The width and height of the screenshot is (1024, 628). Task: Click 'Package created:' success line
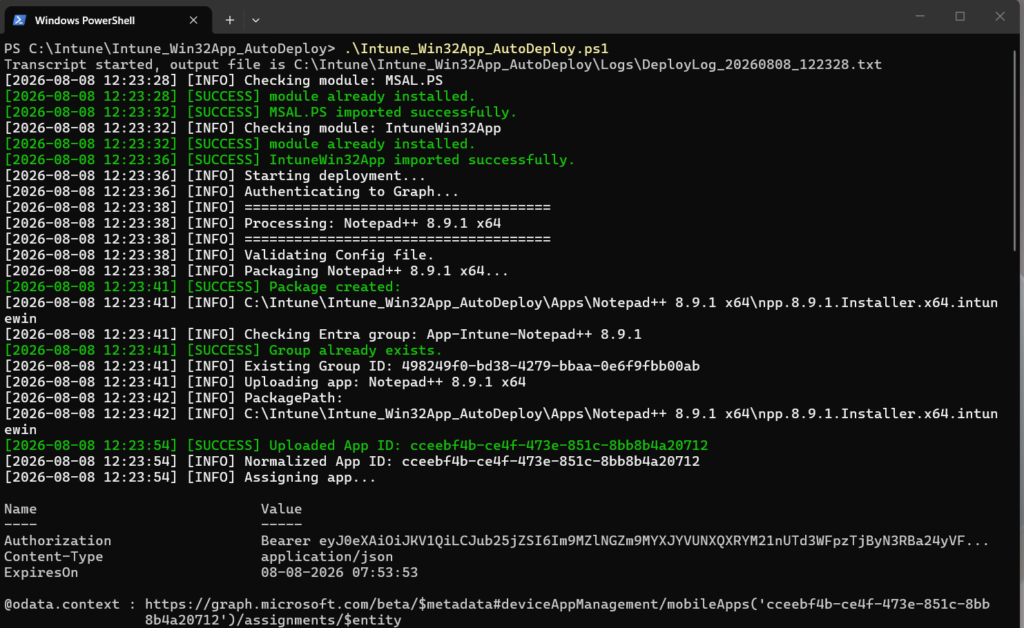coord(202,287)
